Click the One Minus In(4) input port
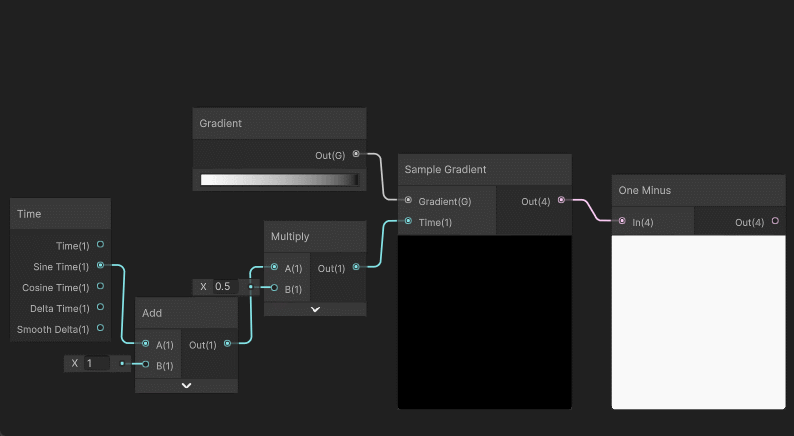The width and height of the screenshot is (794, 436). (x=622, y=221)
